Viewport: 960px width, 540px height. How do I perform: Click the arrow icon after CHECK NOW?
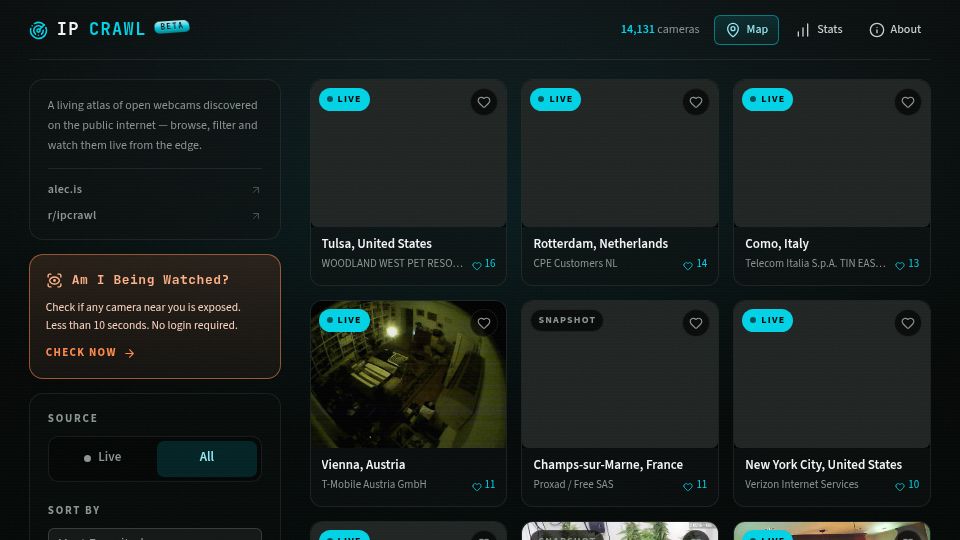[129, 353]
